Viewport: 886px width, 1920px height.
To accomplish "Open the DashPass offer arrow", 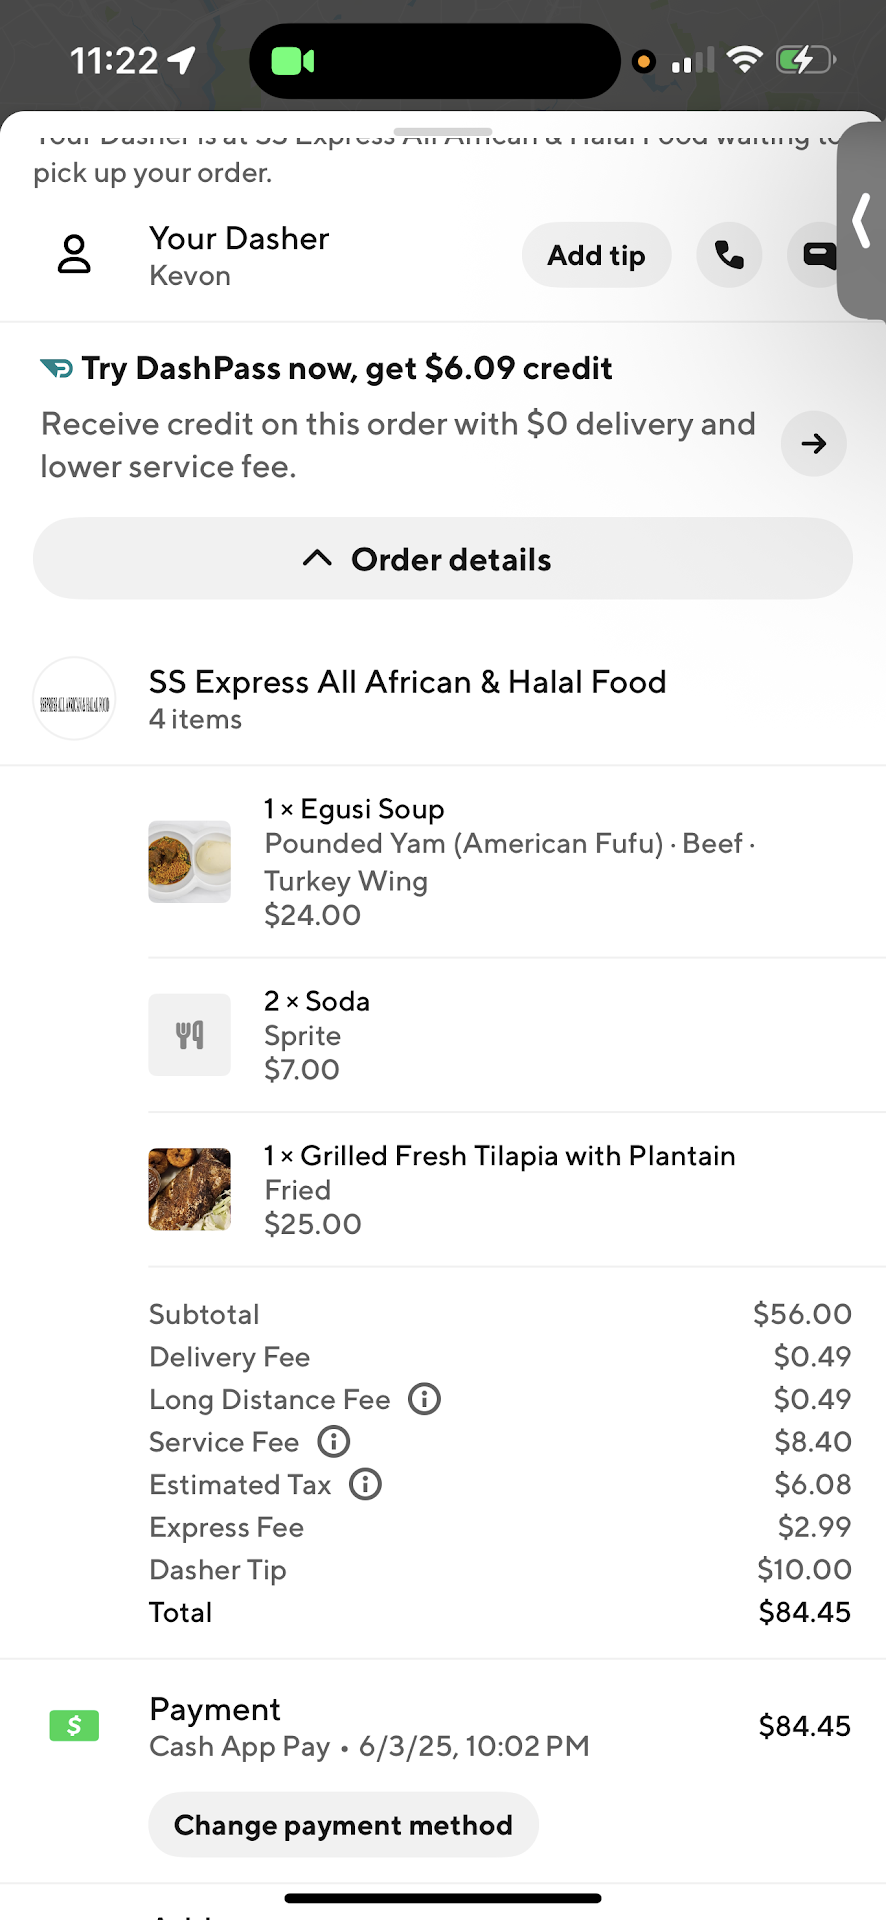I will point(813,443).
